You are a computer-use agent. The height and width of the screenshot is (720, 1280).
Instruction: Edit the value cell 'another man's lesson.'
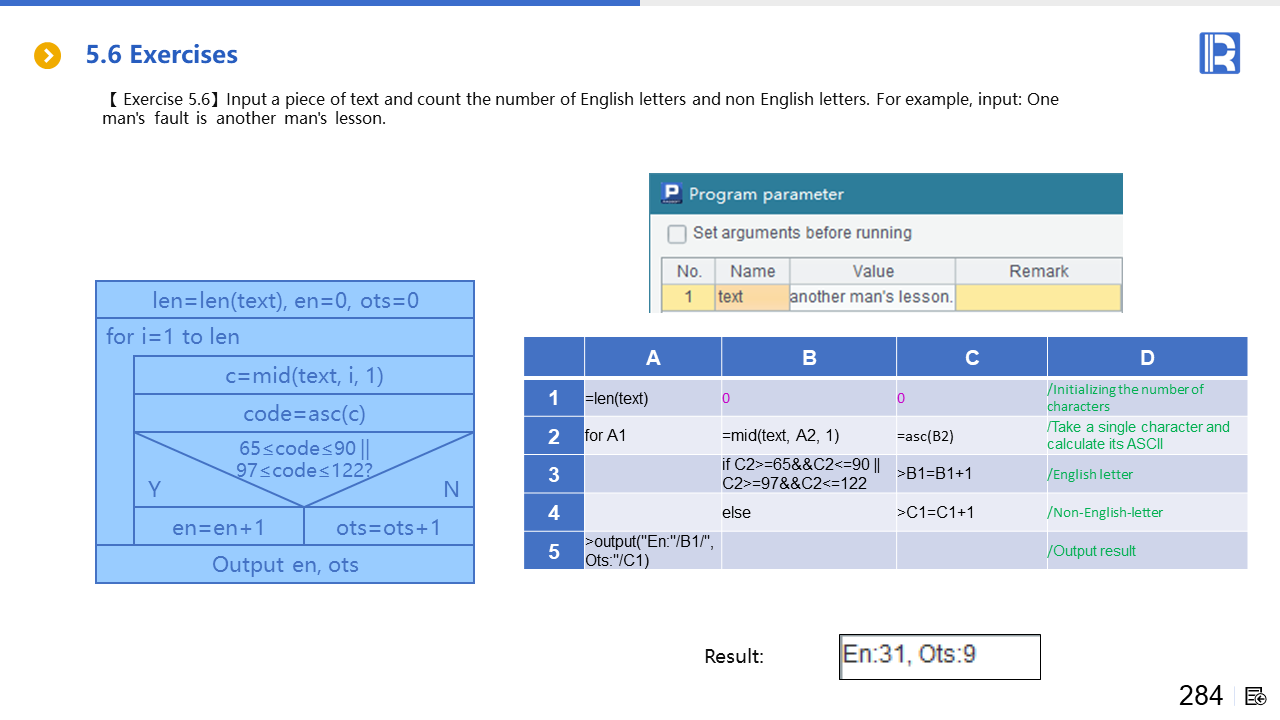(x=872, y=297)
